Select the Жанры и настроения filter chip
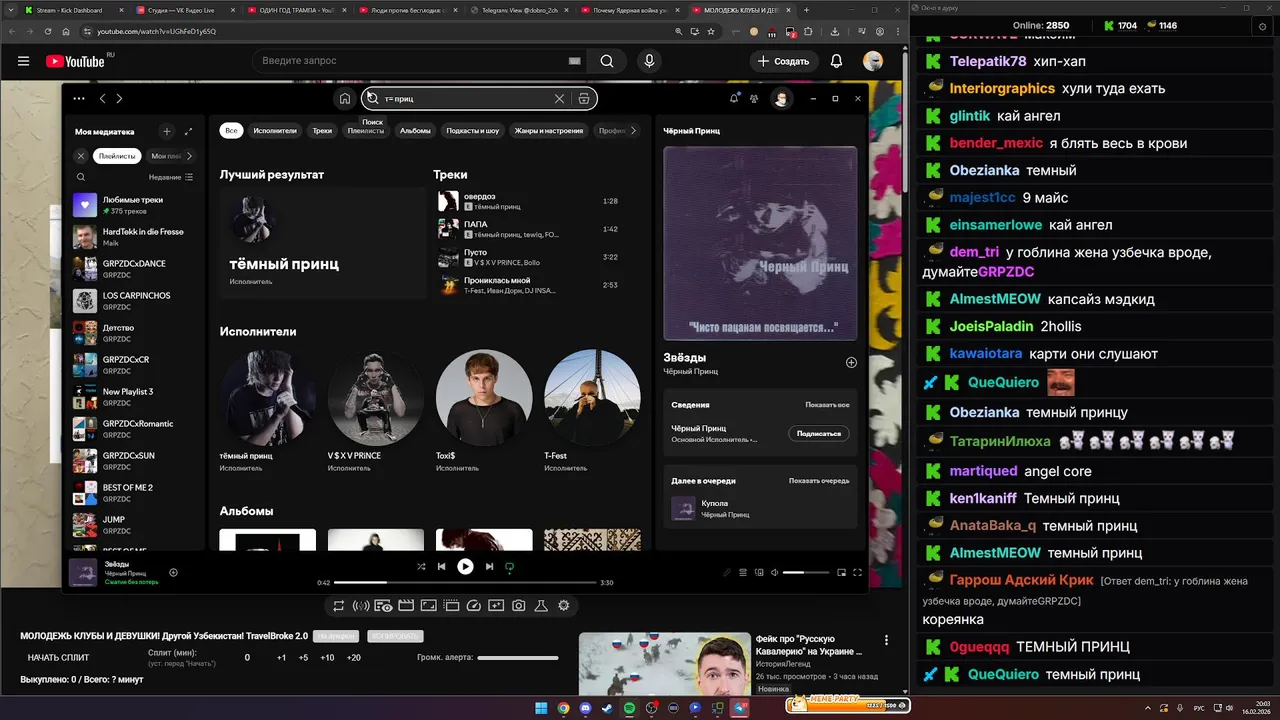The width and height of the screenshot is (1280, 720). [x=549, y=130]
